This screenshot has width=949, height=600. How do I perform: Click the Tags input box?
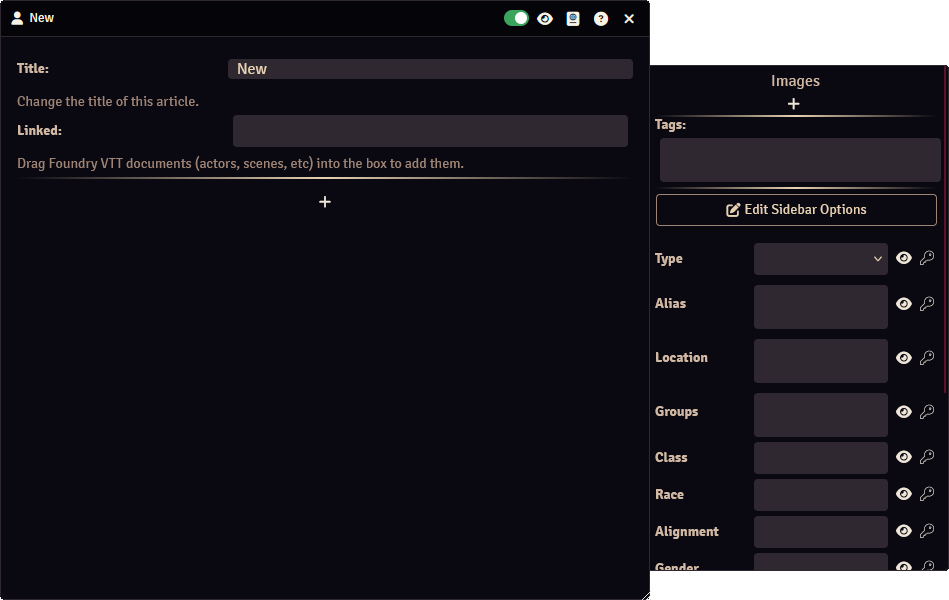tap(800, 160)
